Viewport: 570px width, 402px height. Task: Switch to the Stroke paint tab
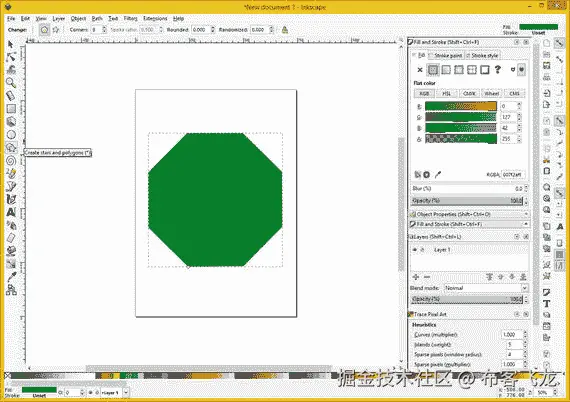tap(446, 56)
